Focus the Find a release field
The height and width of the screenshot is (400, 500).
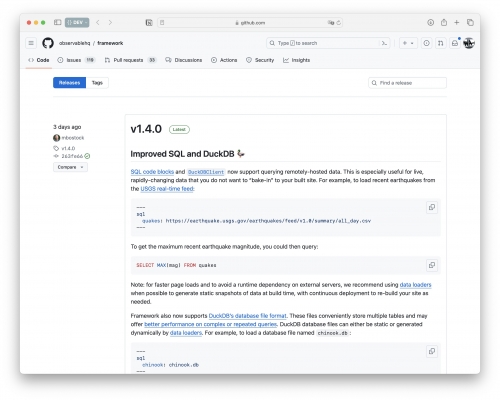point(407,83)
